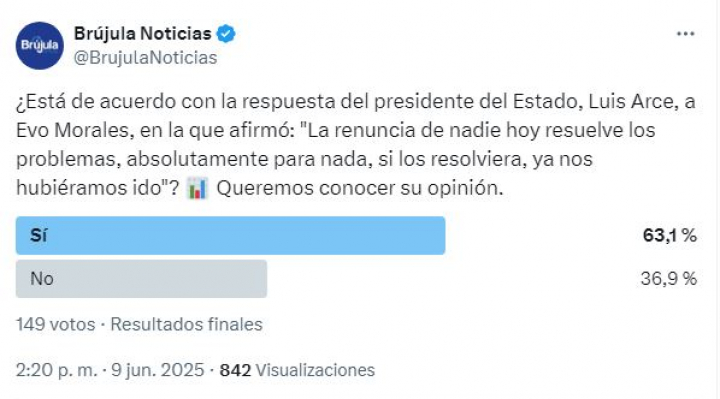Open the three-dots more options menu
Screen dimensions: 720x399
686,34
